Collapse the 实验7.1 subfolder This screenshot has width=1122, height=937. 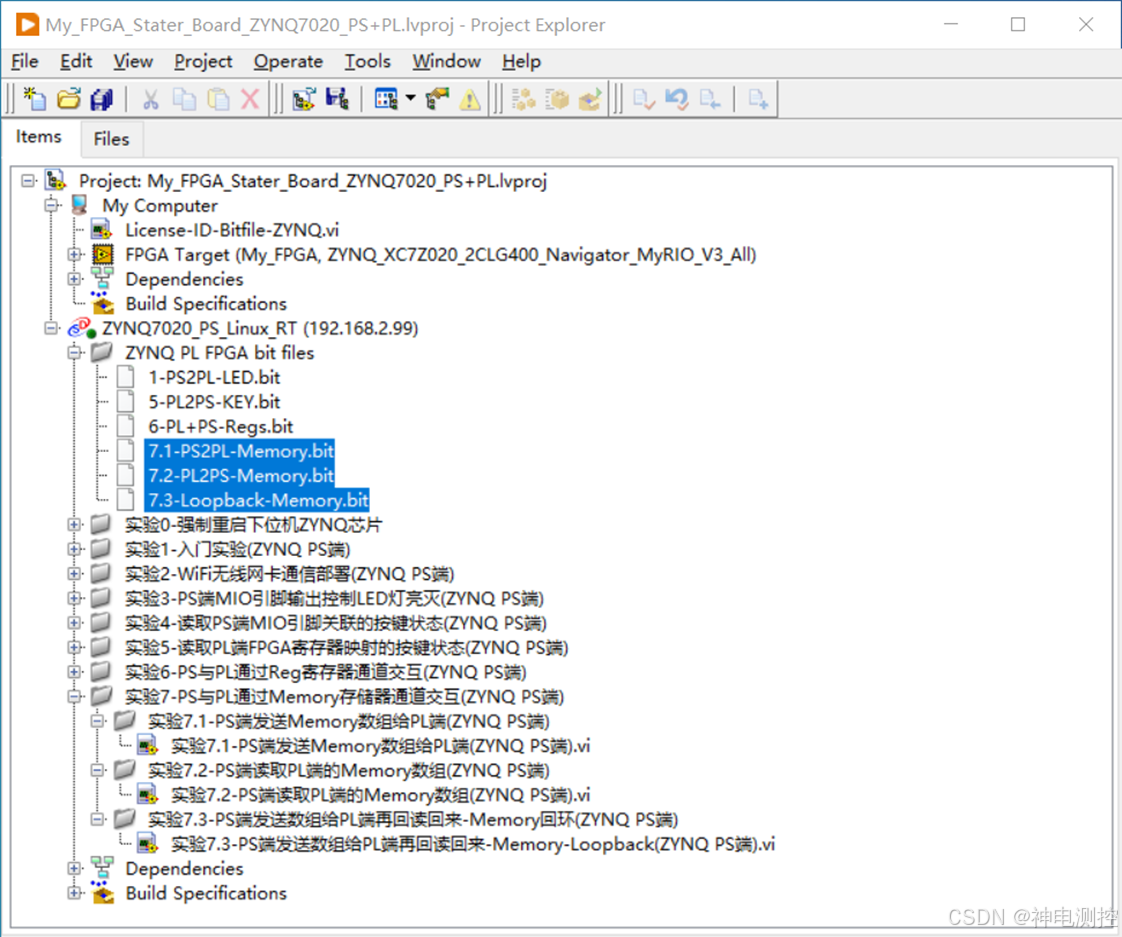[x=98, y=721]
